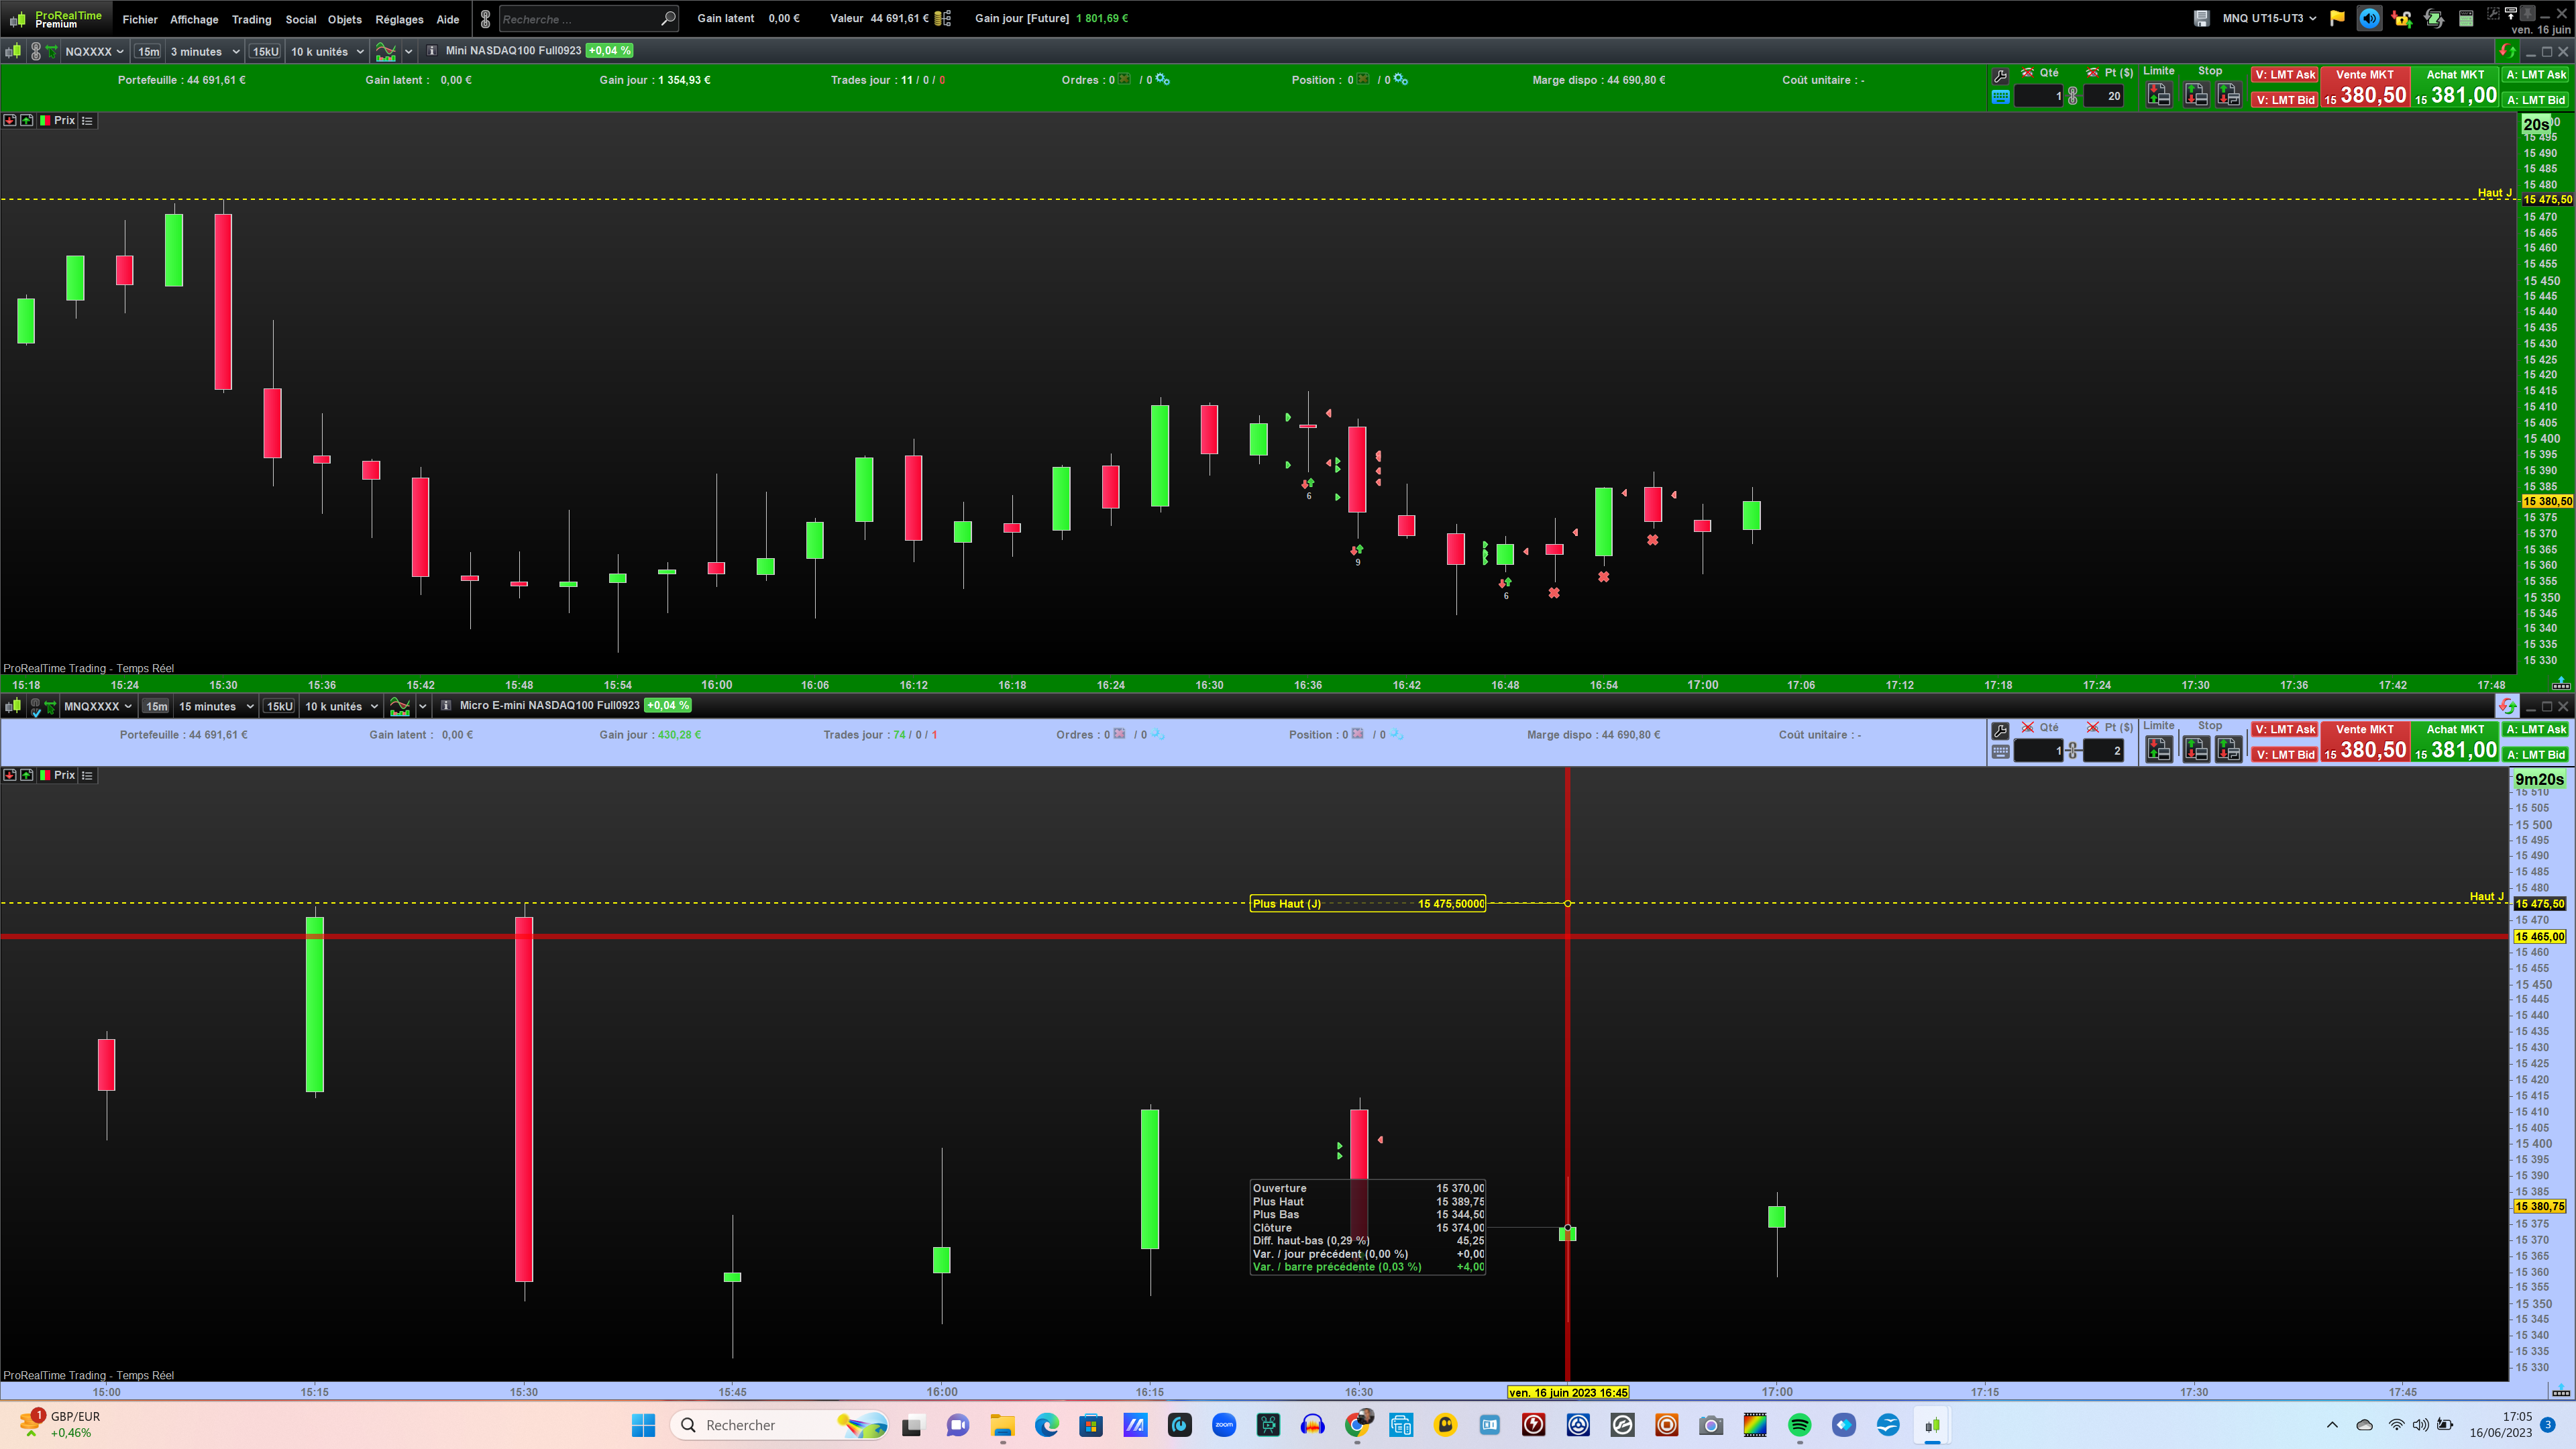Click the info icon beside Mini NASDAQ100

432,51
